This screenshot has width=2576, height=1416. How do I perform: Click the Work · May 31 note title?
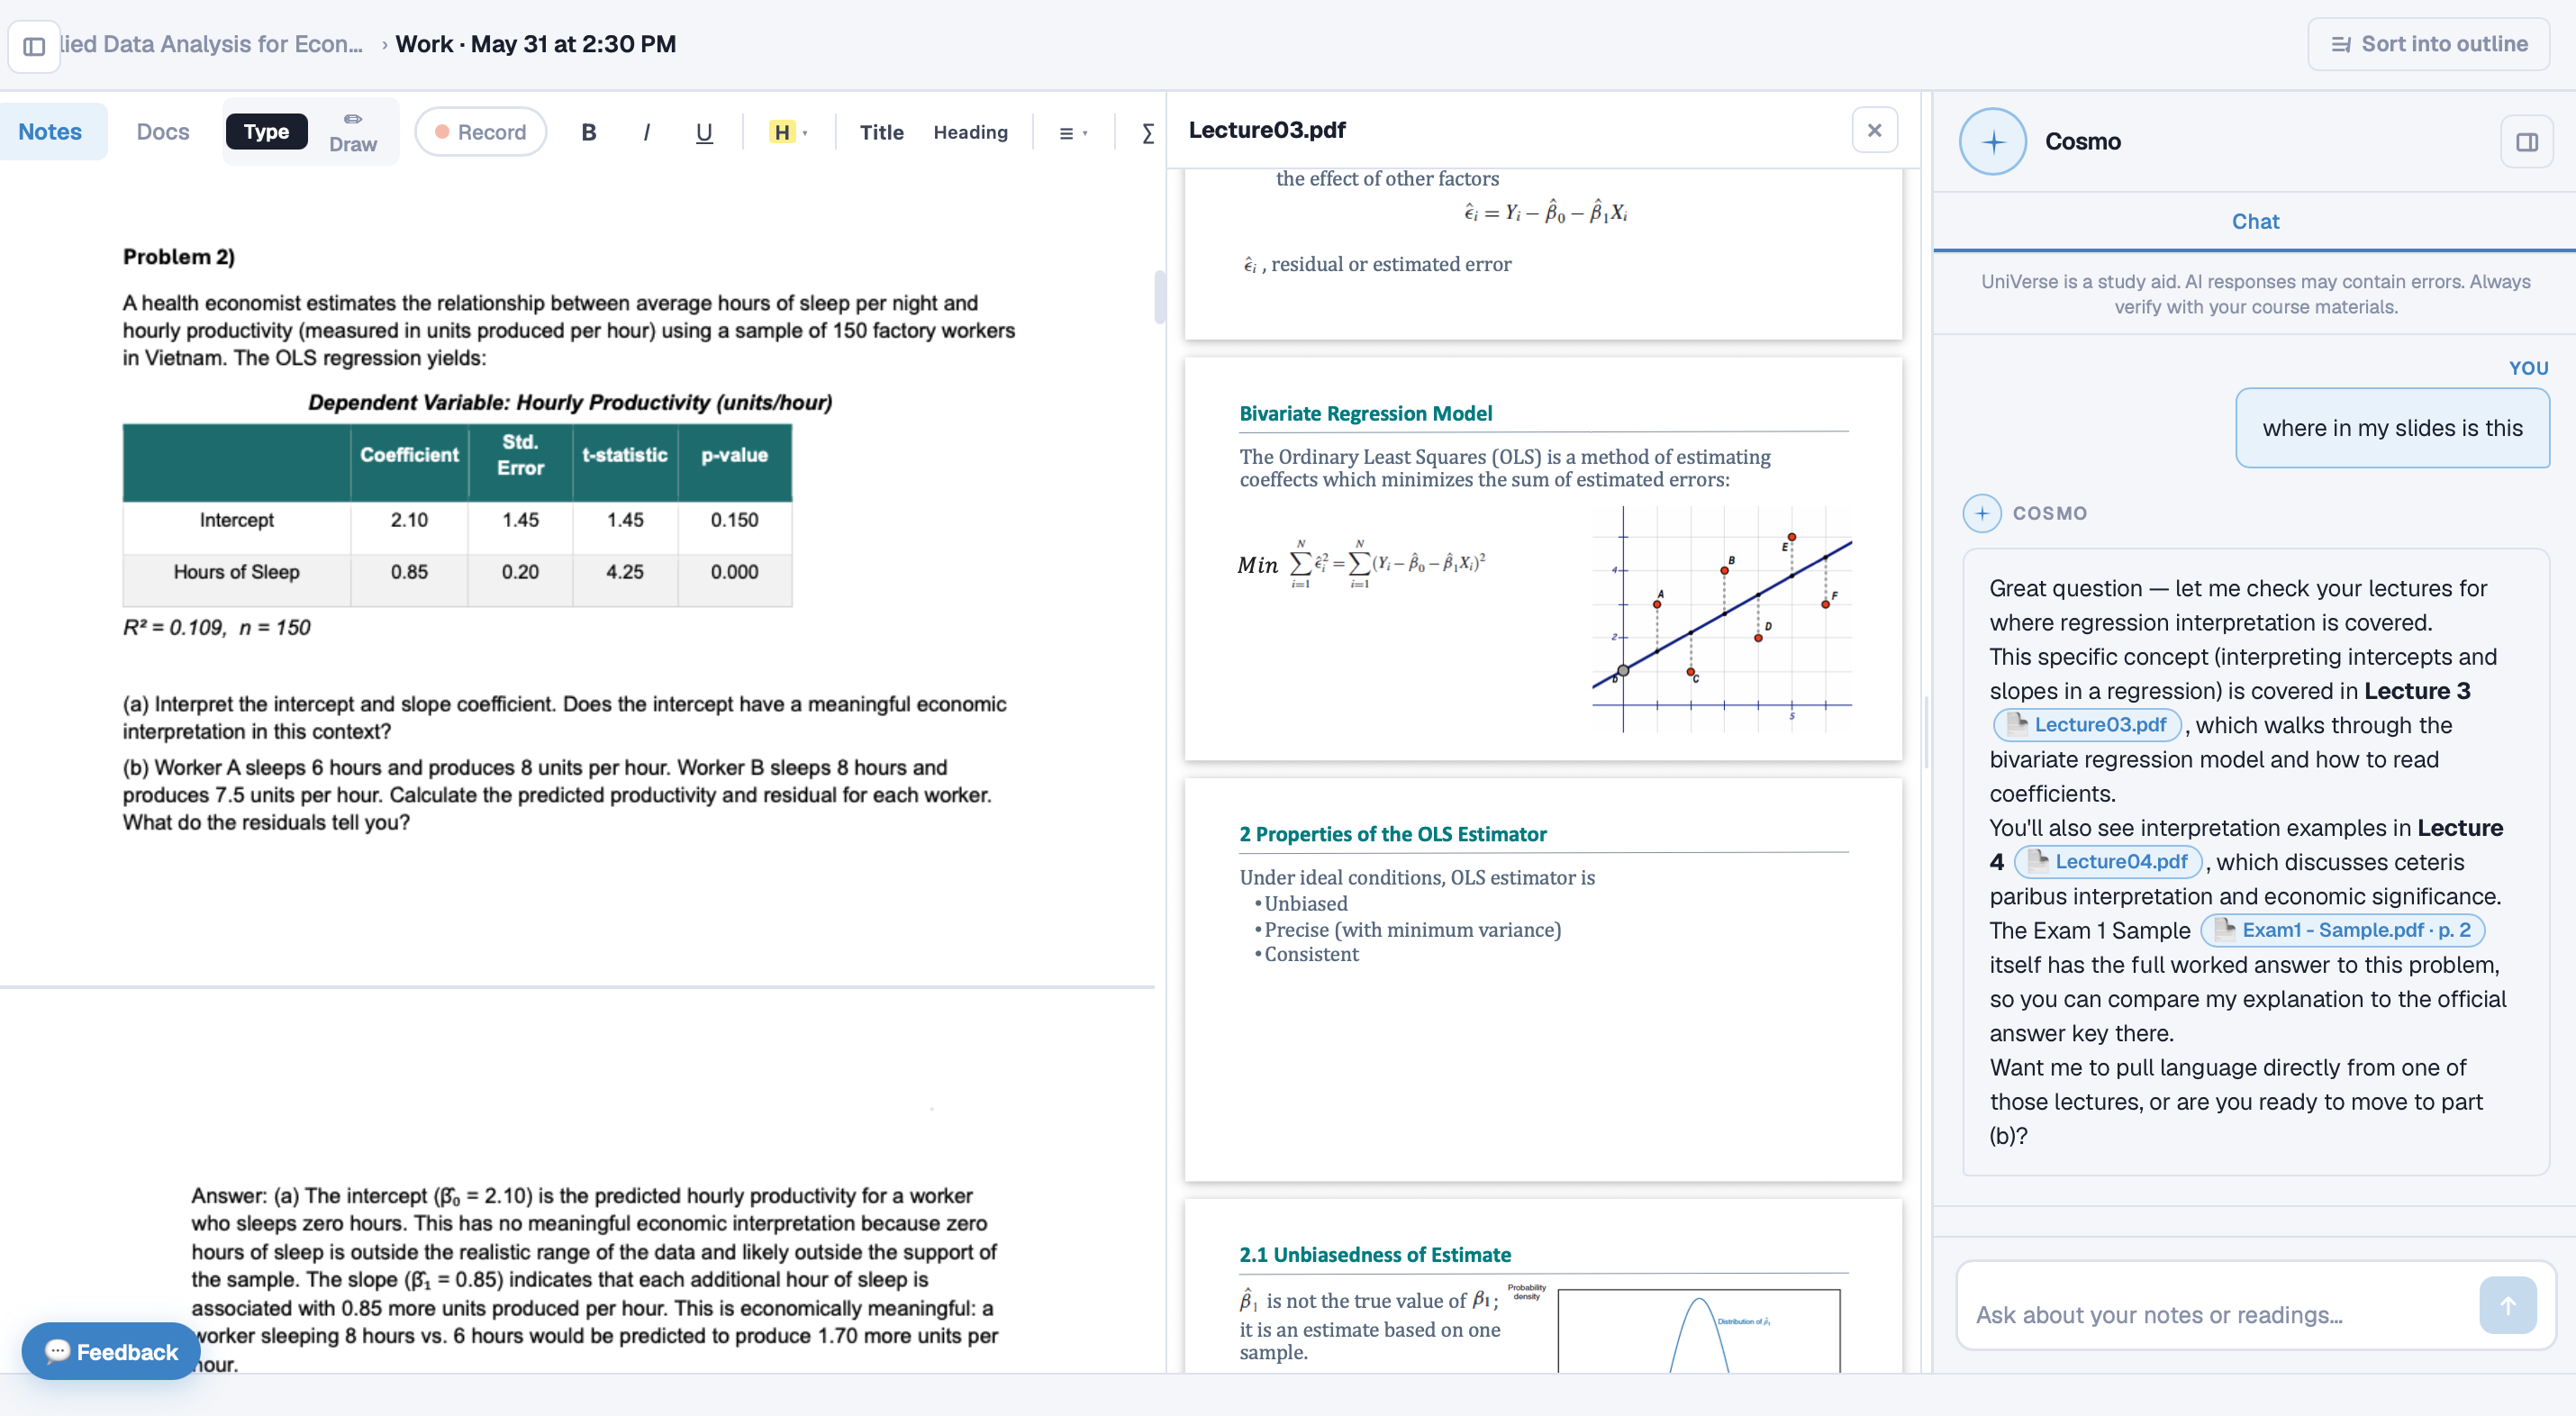(535, 44)
